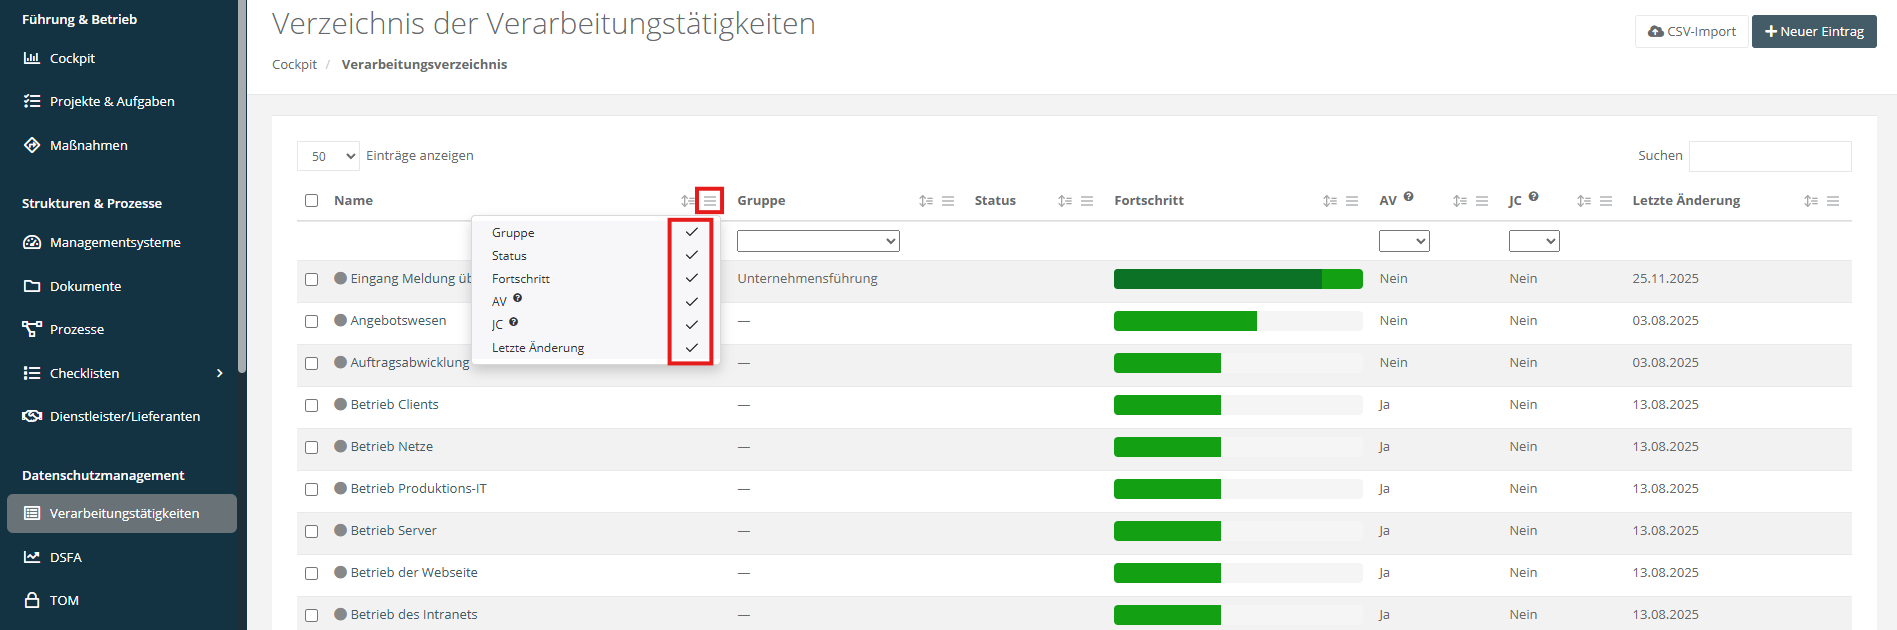The image size is (1897, 630).
Task: Click the Suchen search input field
Action: point(1769,156)
